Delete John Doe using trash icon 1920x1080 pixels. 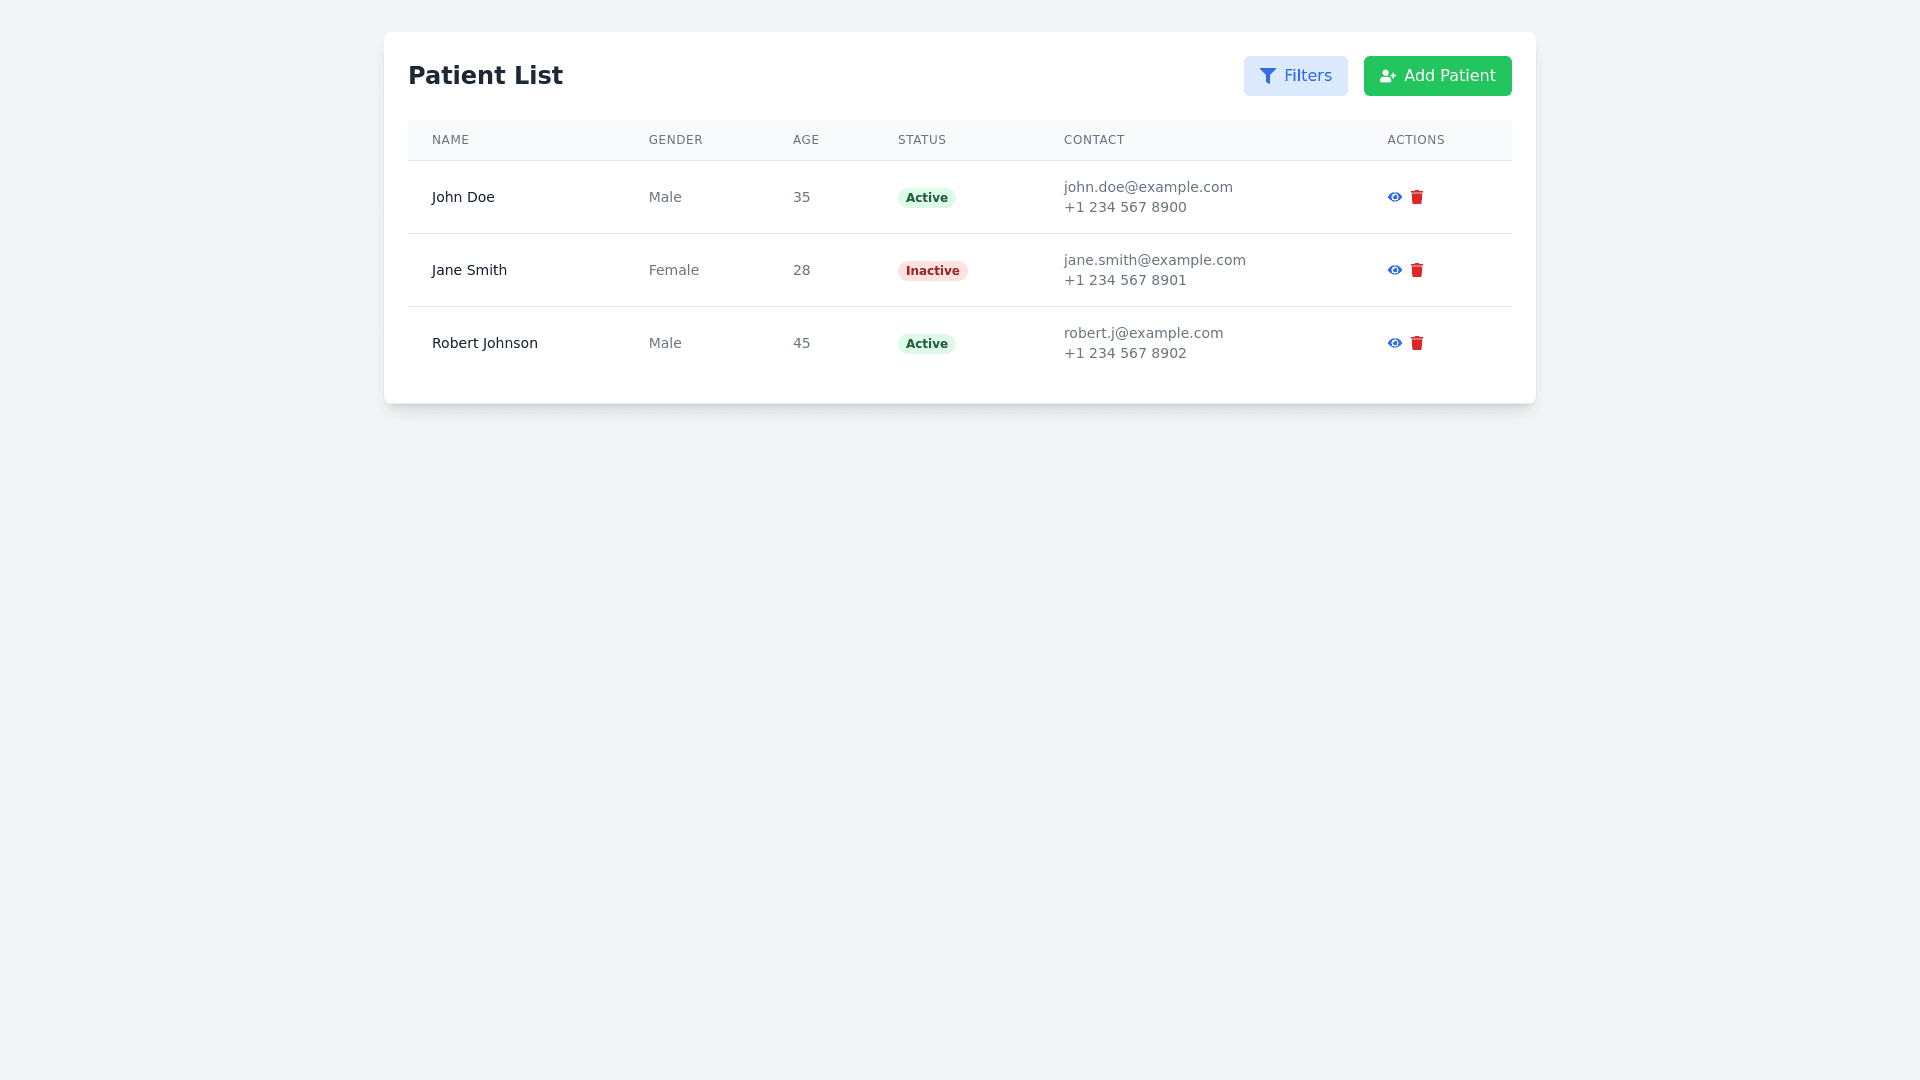click(x=1416, y=197)
